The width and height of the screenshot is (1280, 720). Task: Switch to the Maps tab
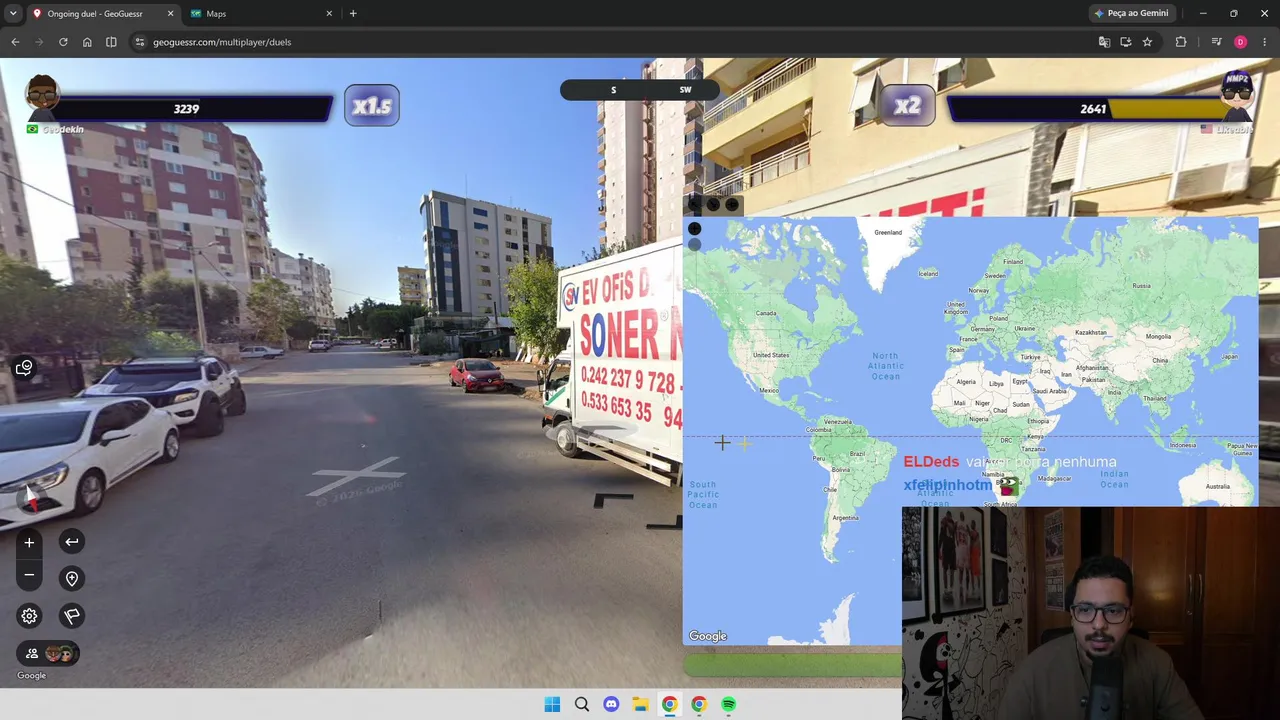(262, 14)
